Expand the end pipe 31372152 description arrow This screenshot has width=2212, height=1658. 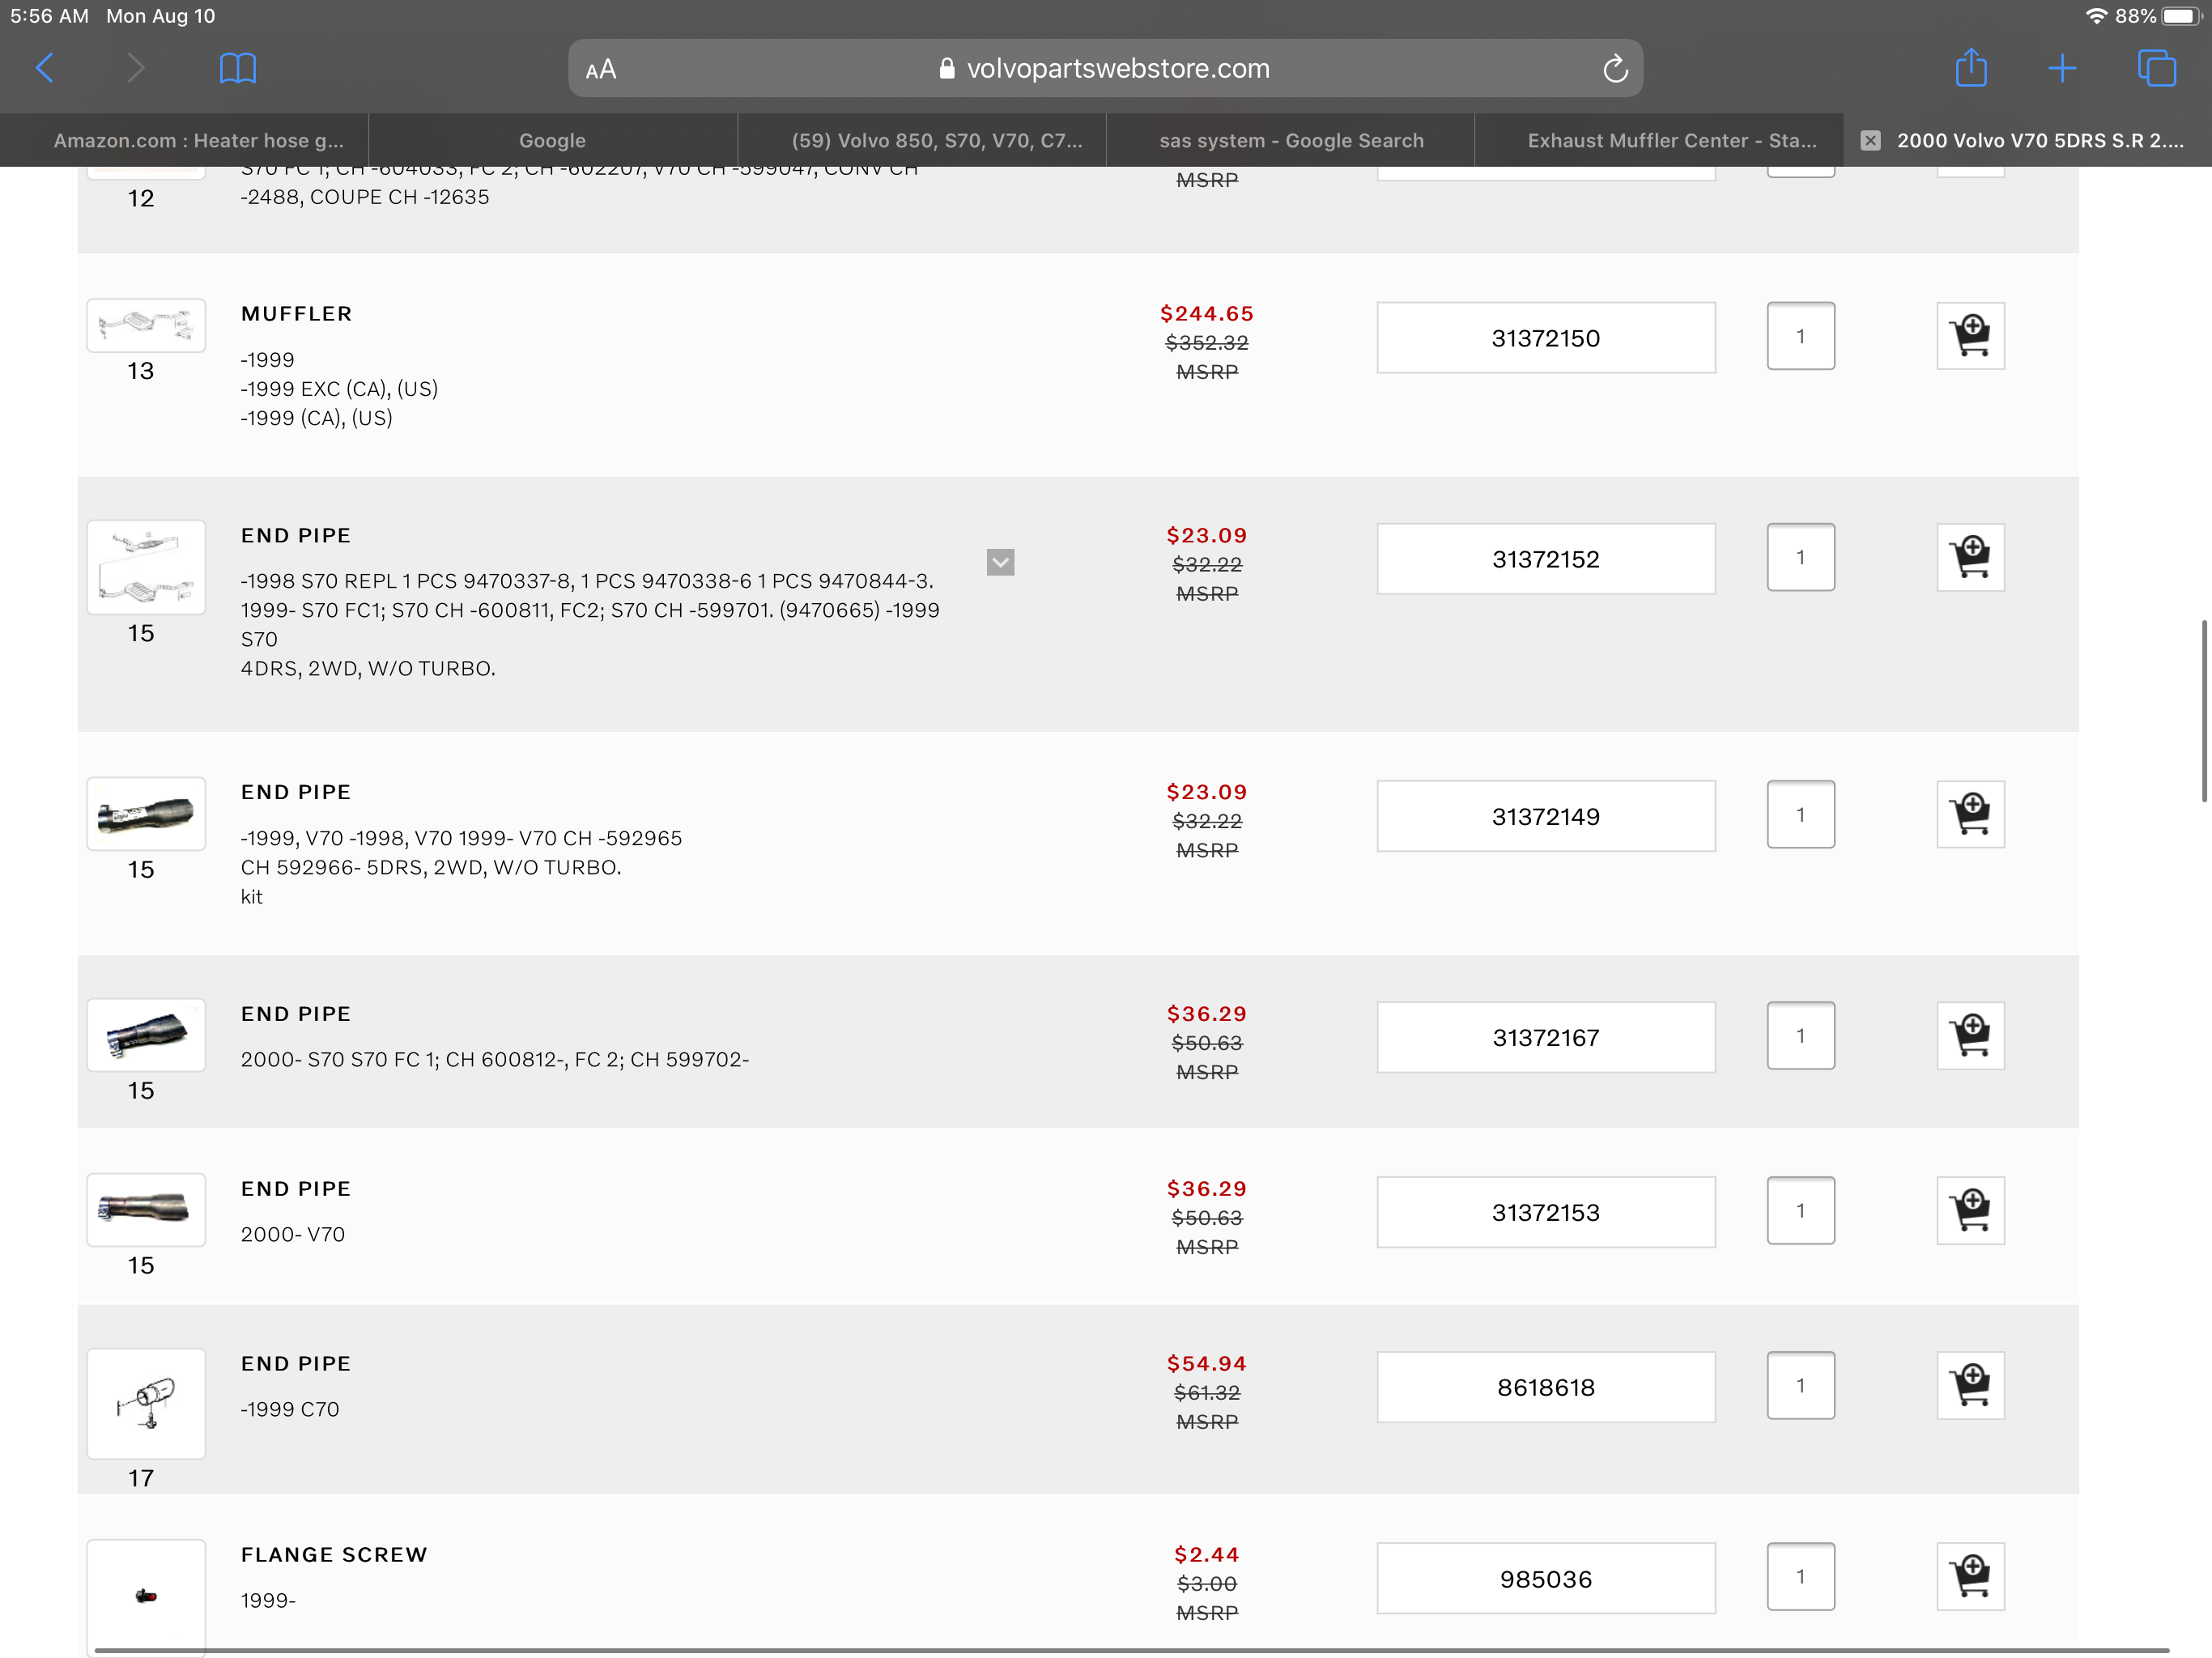(x=1000, y=562)
